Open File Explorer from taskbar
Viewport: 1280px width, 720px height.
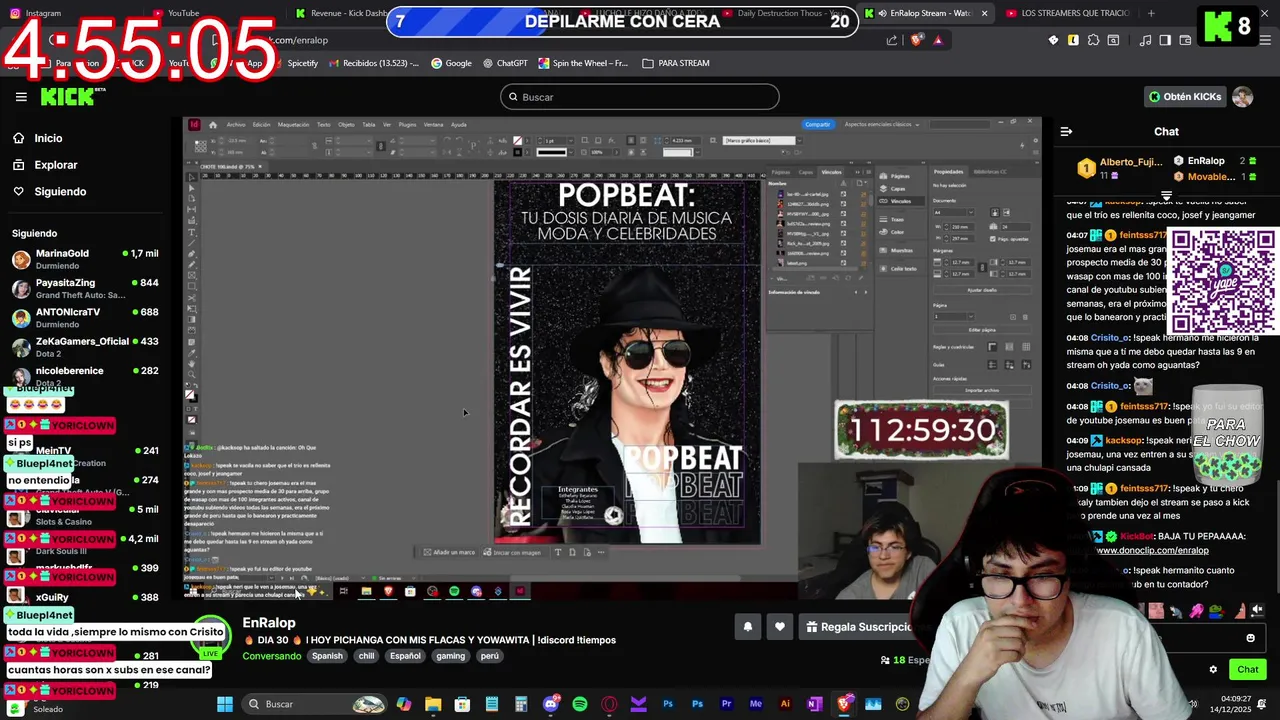[433, 704]
